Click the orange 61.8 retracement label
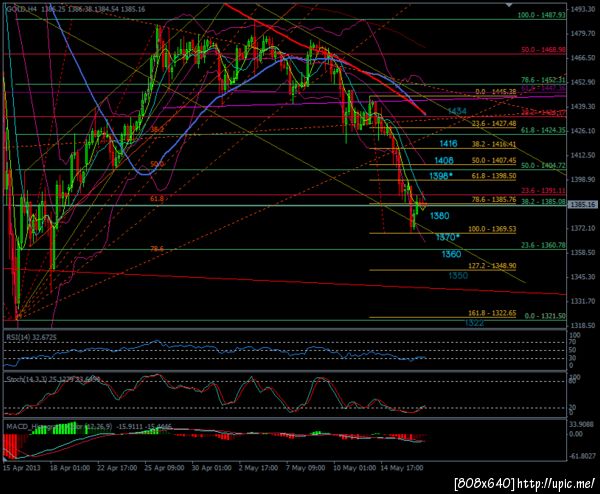 (157, 199)
